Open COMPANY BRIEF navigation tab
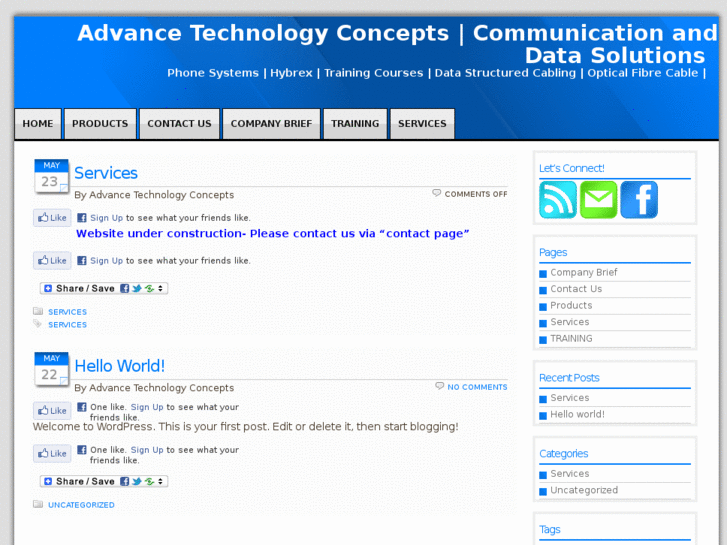This screenshot has width=727, height=545. click(x=271, y=124)
